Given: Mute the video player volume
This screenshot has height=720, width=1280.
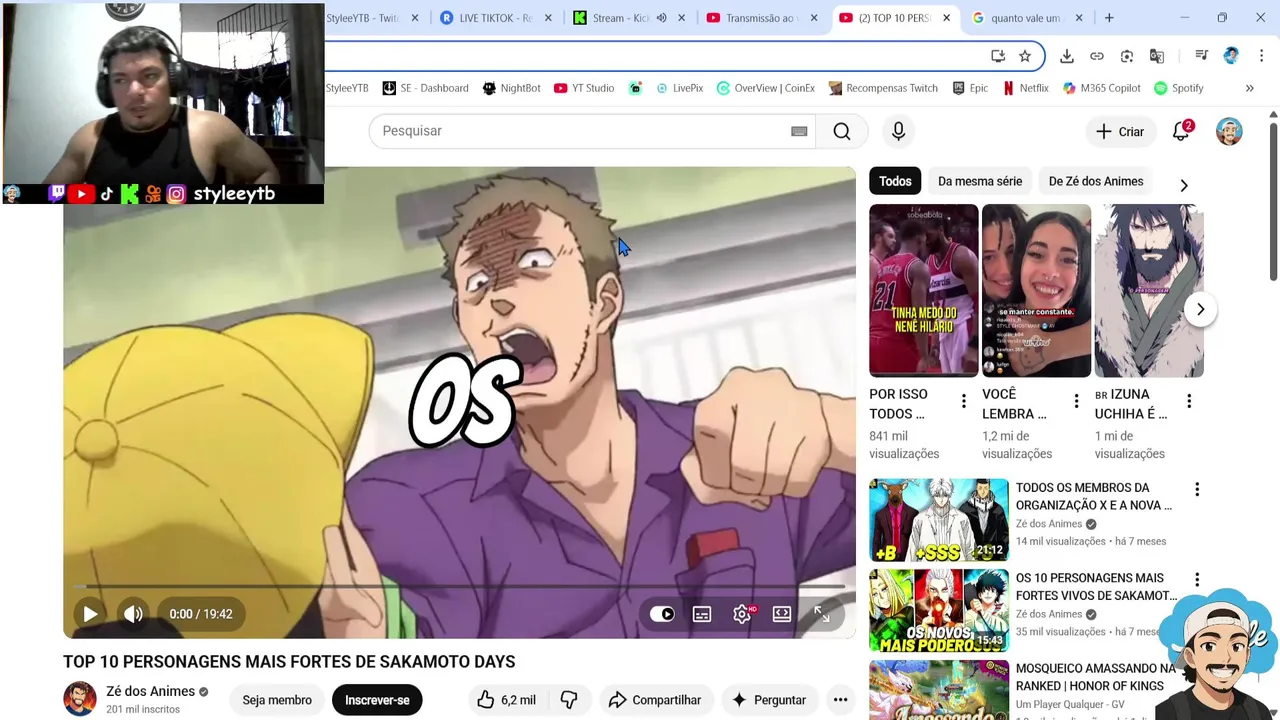Looking at the screenshot, I should tap(133, 614).
